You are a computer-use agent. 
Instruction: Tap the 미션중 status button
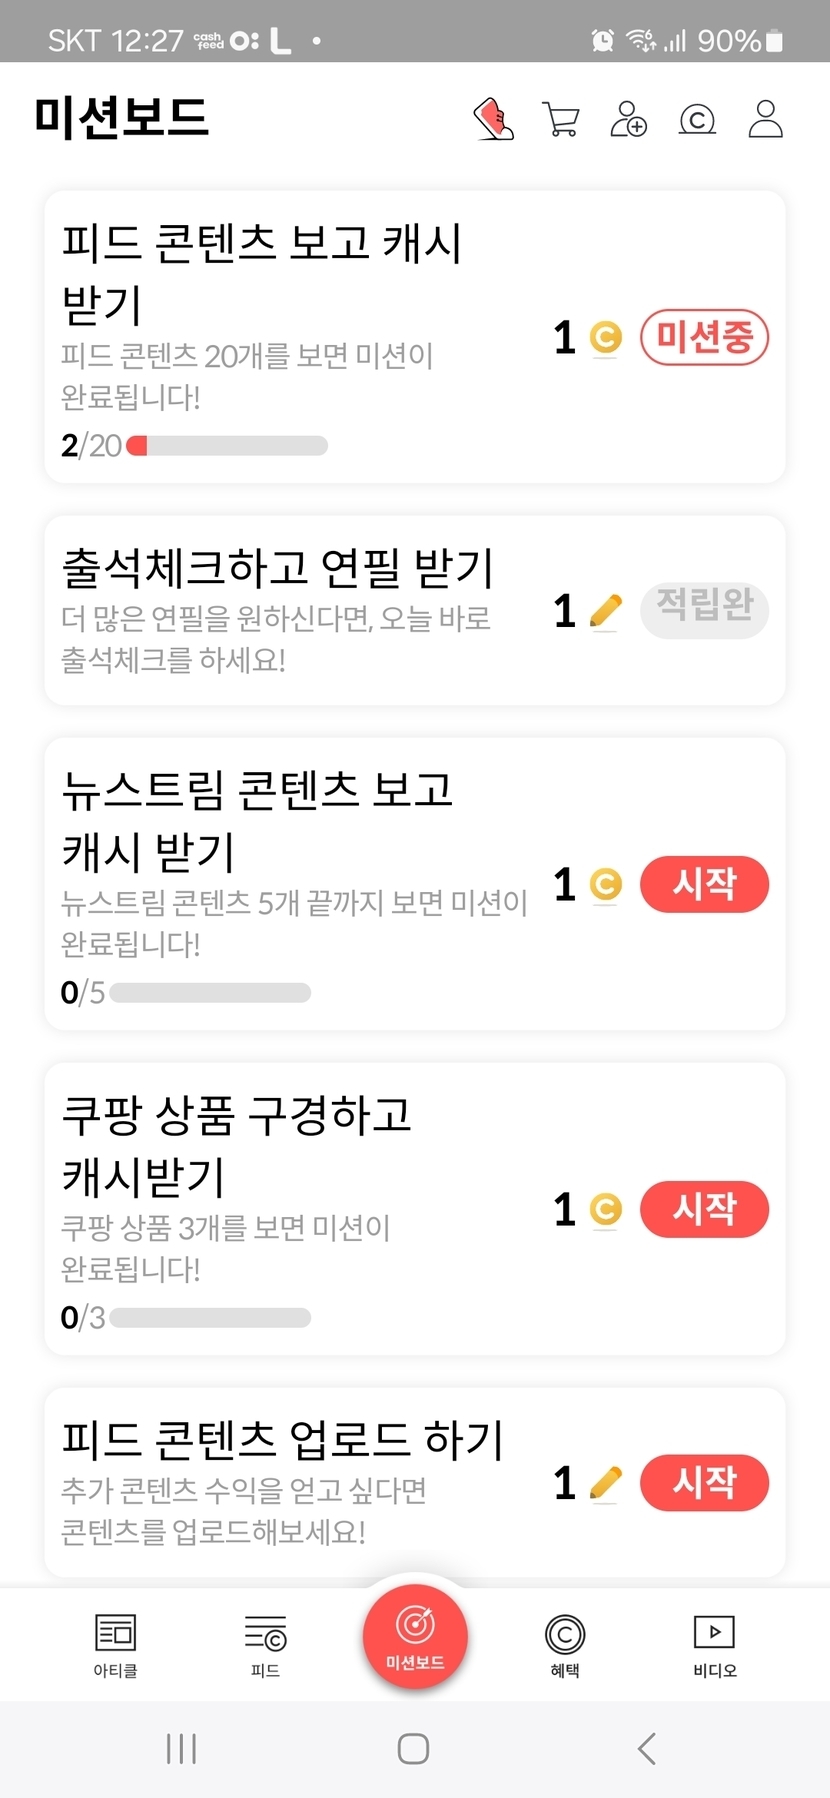(704, 338)
